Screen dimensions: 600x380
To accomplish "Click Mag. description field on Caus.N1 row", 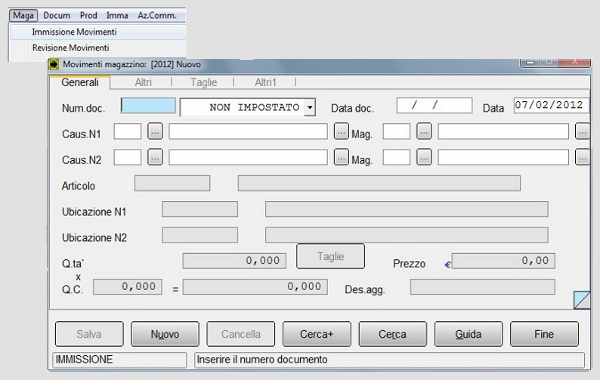I will pos(503,131).
